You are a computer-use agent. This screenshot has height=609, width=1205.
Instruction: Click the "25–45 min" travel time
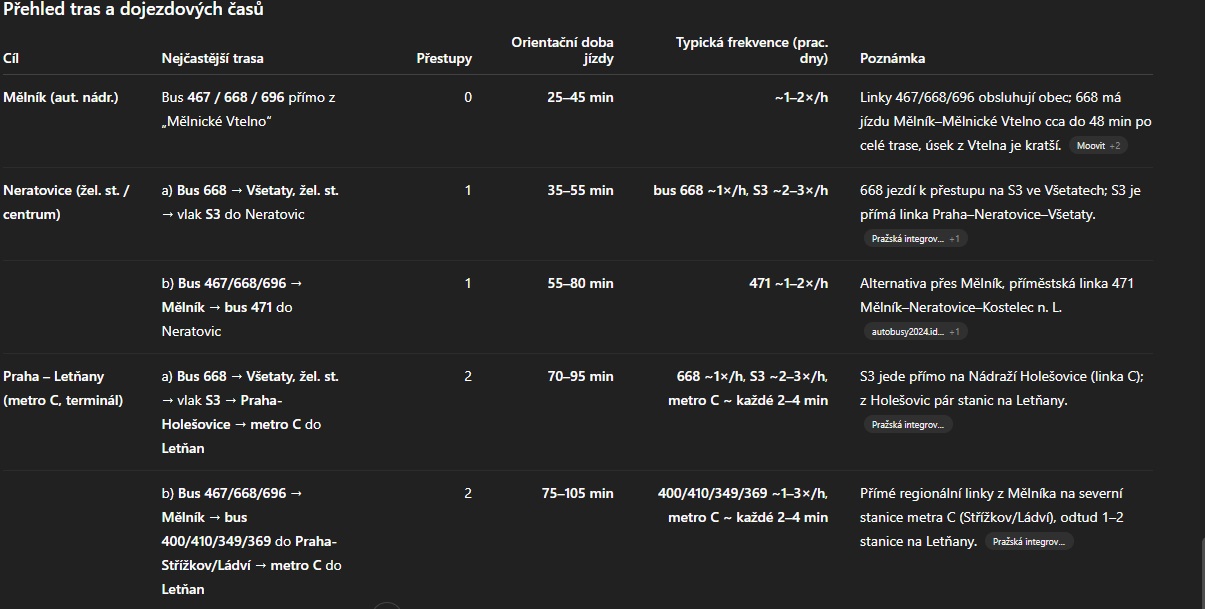pyautogui.click(x=580, y=98)
